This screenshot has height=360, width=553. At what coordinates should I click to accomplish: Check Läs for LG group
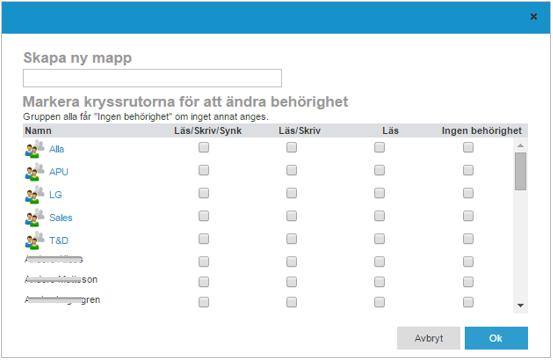(x=379, y=193)
